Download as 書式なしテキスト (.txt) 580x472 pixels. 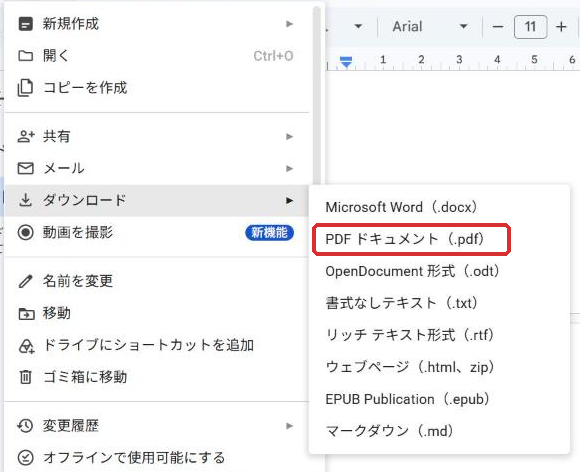tap(439, 303)
